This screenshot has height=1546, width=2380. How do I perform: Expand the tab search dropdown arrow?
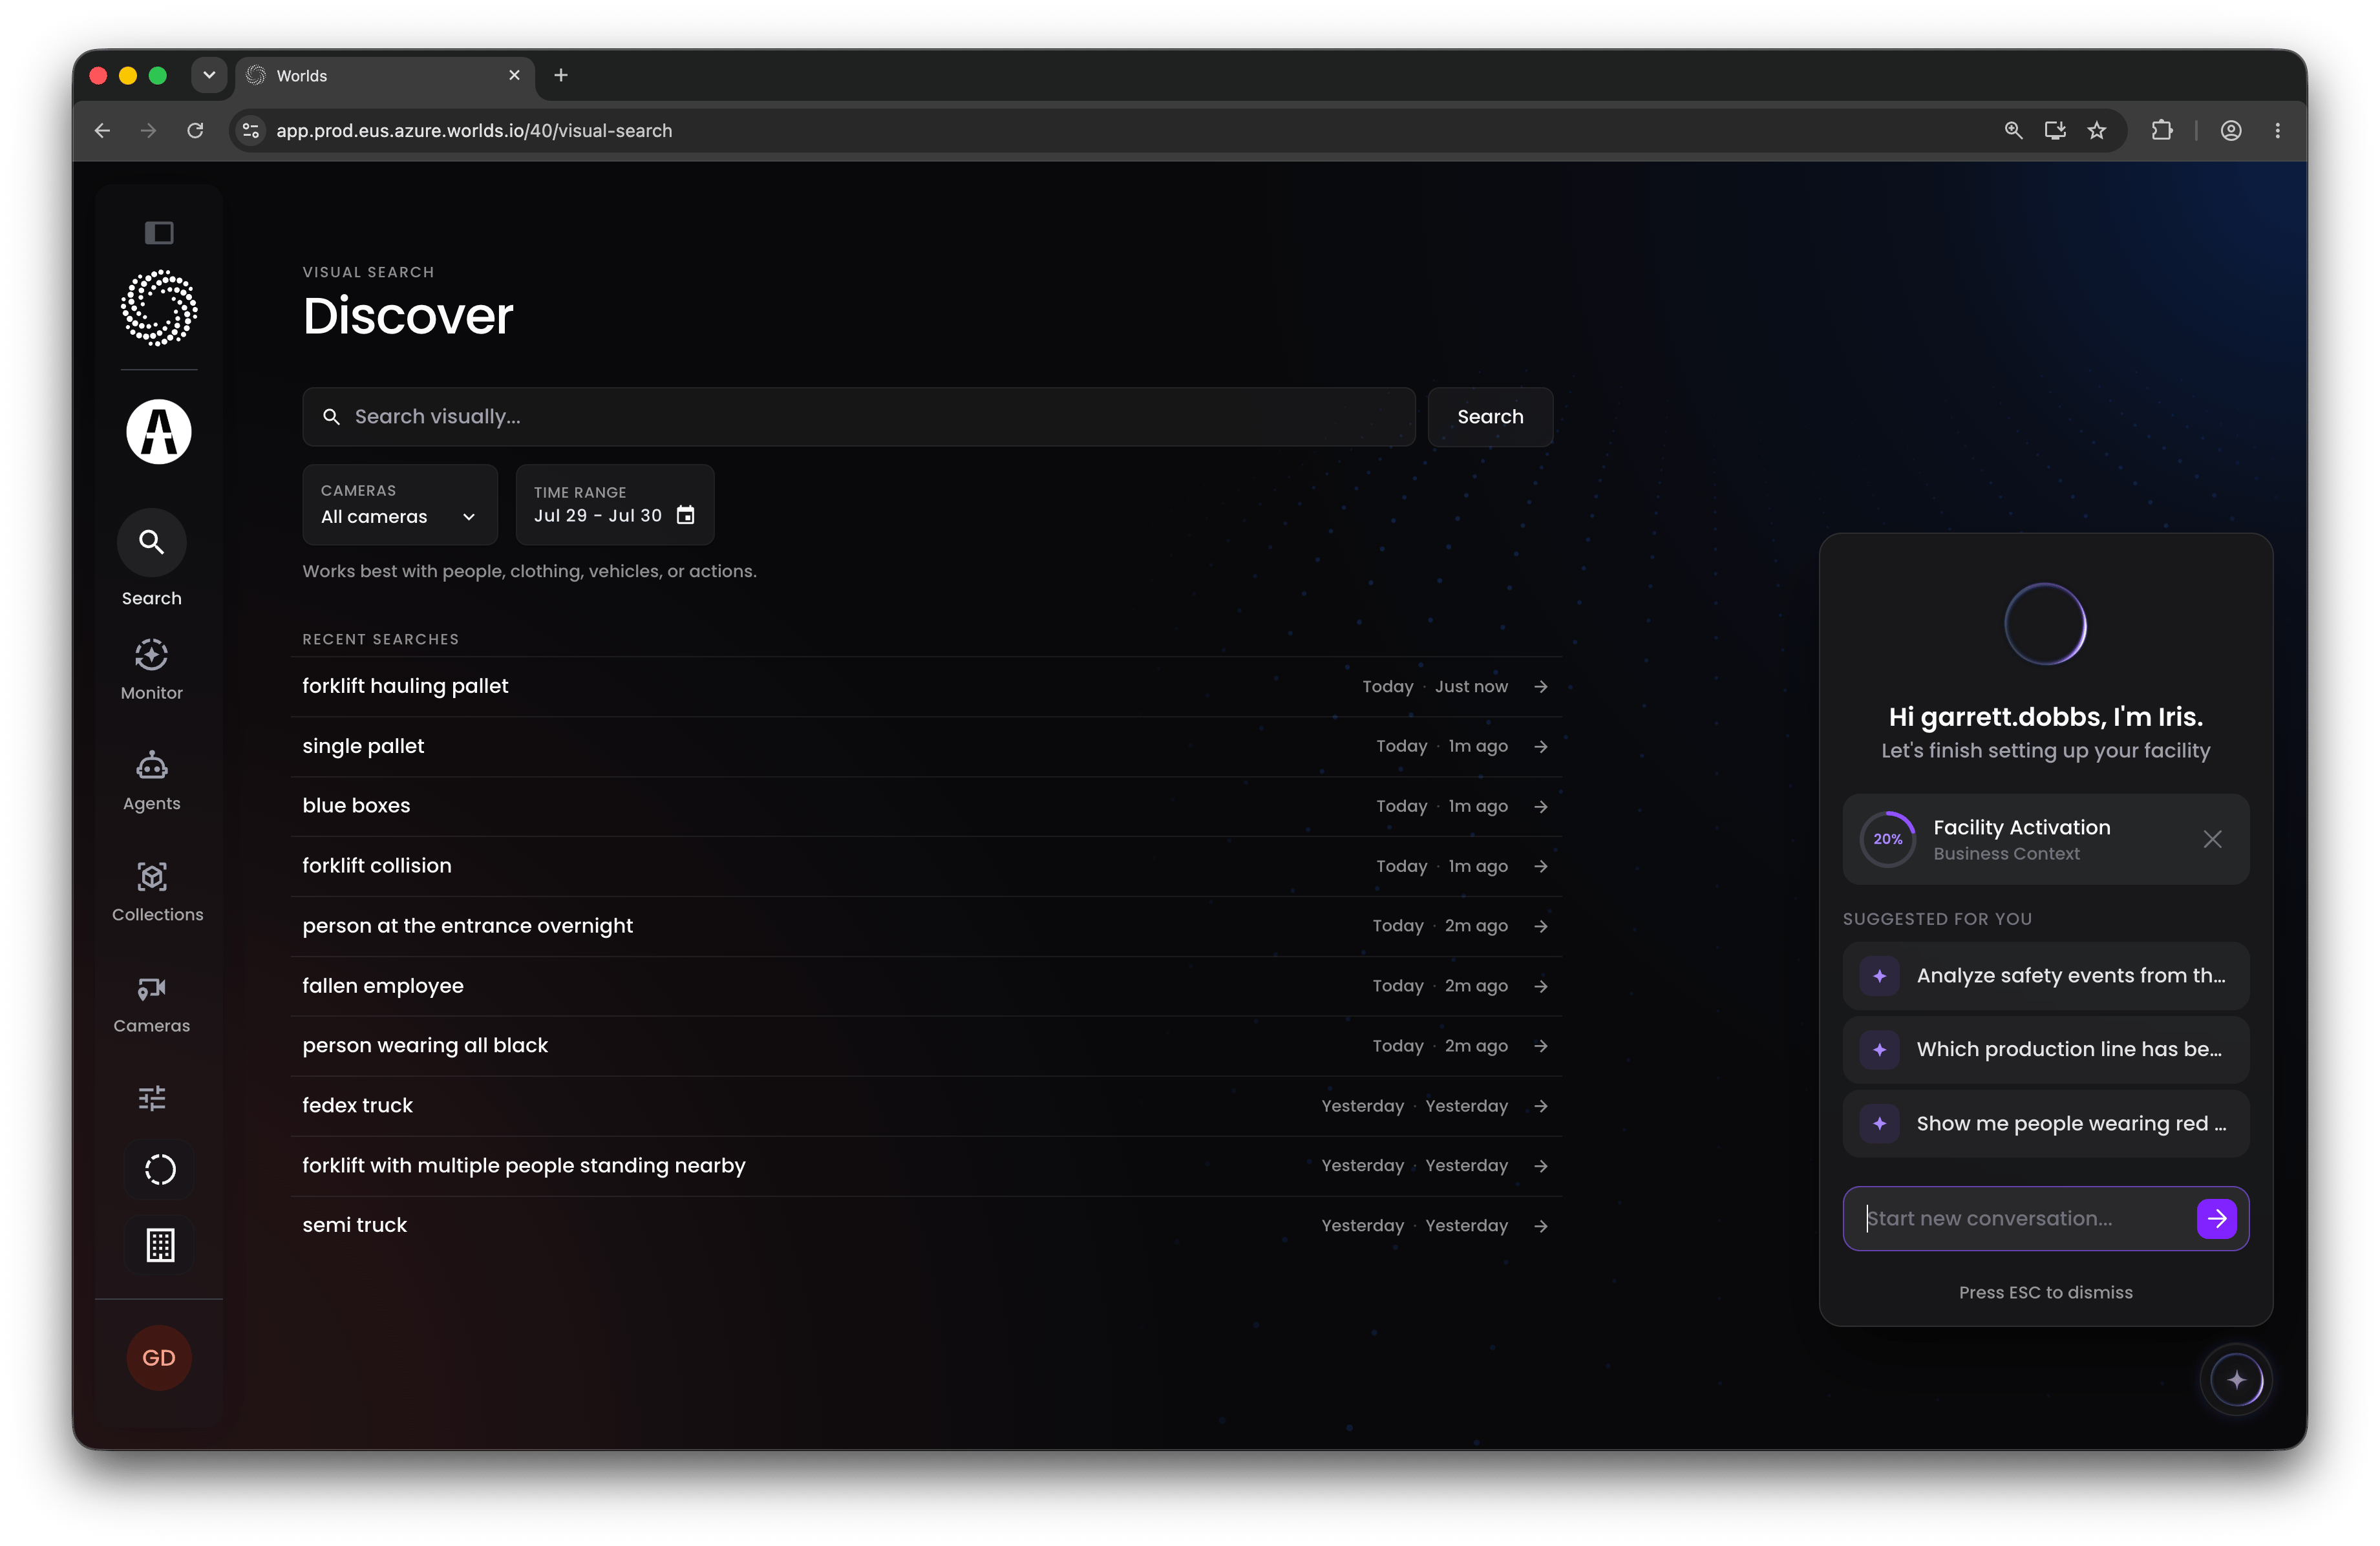(x=209, y=75)
